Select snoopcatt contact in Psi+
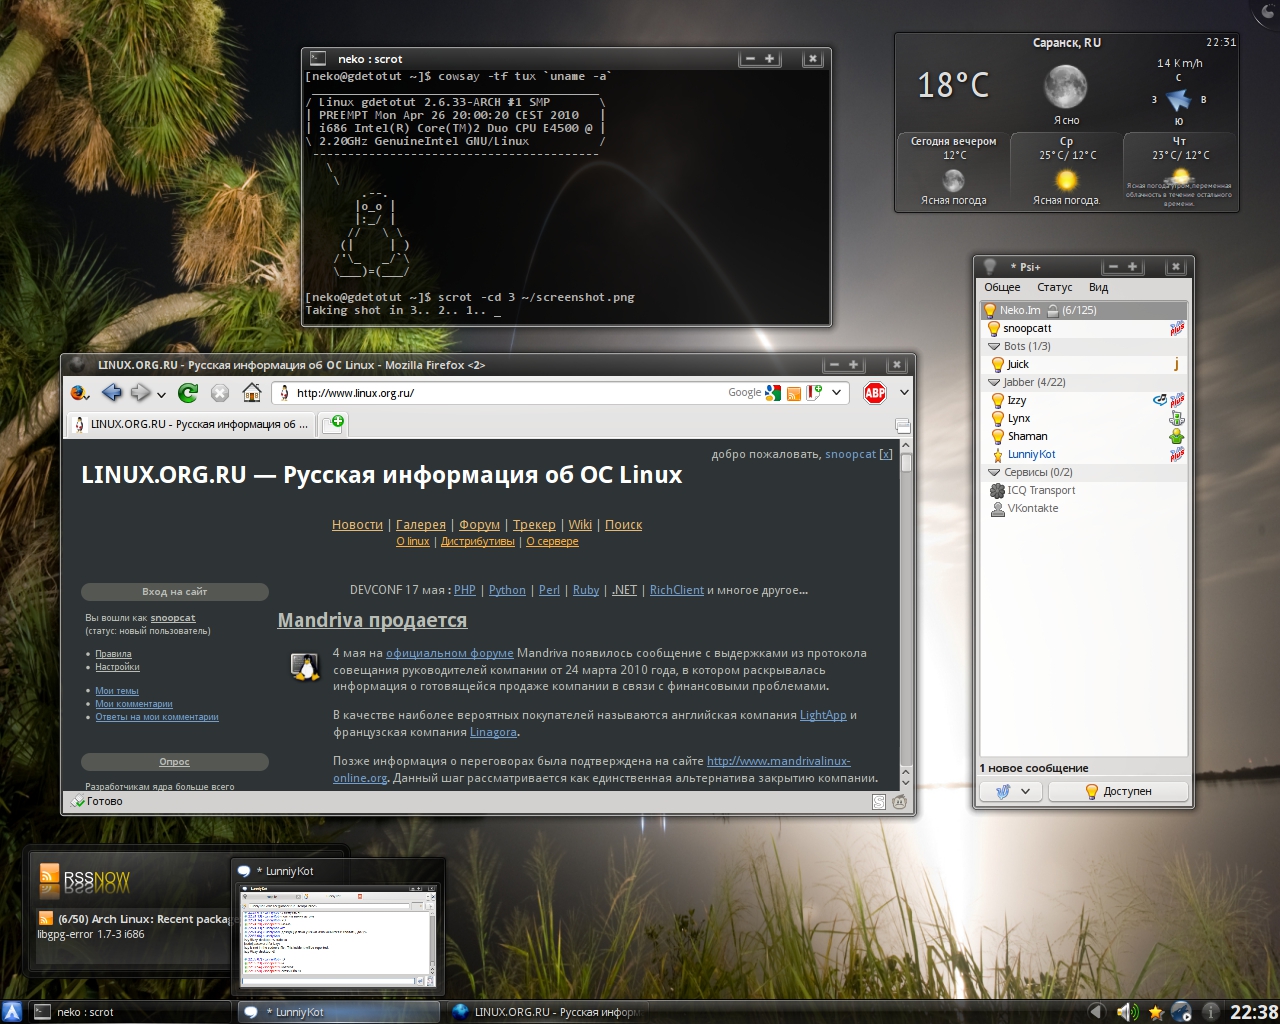Viewport: 1280px width, 1024px height. click(1084, 328)
